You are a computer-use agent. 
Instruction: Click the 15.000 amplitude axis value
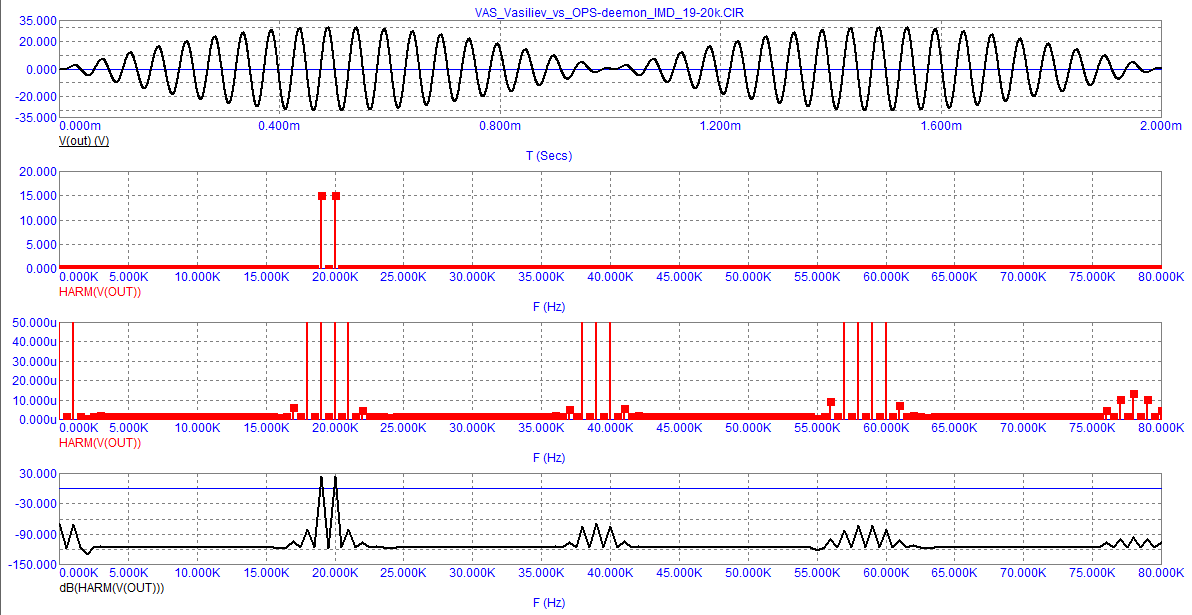pyautogui.click(x=37, y=196)
